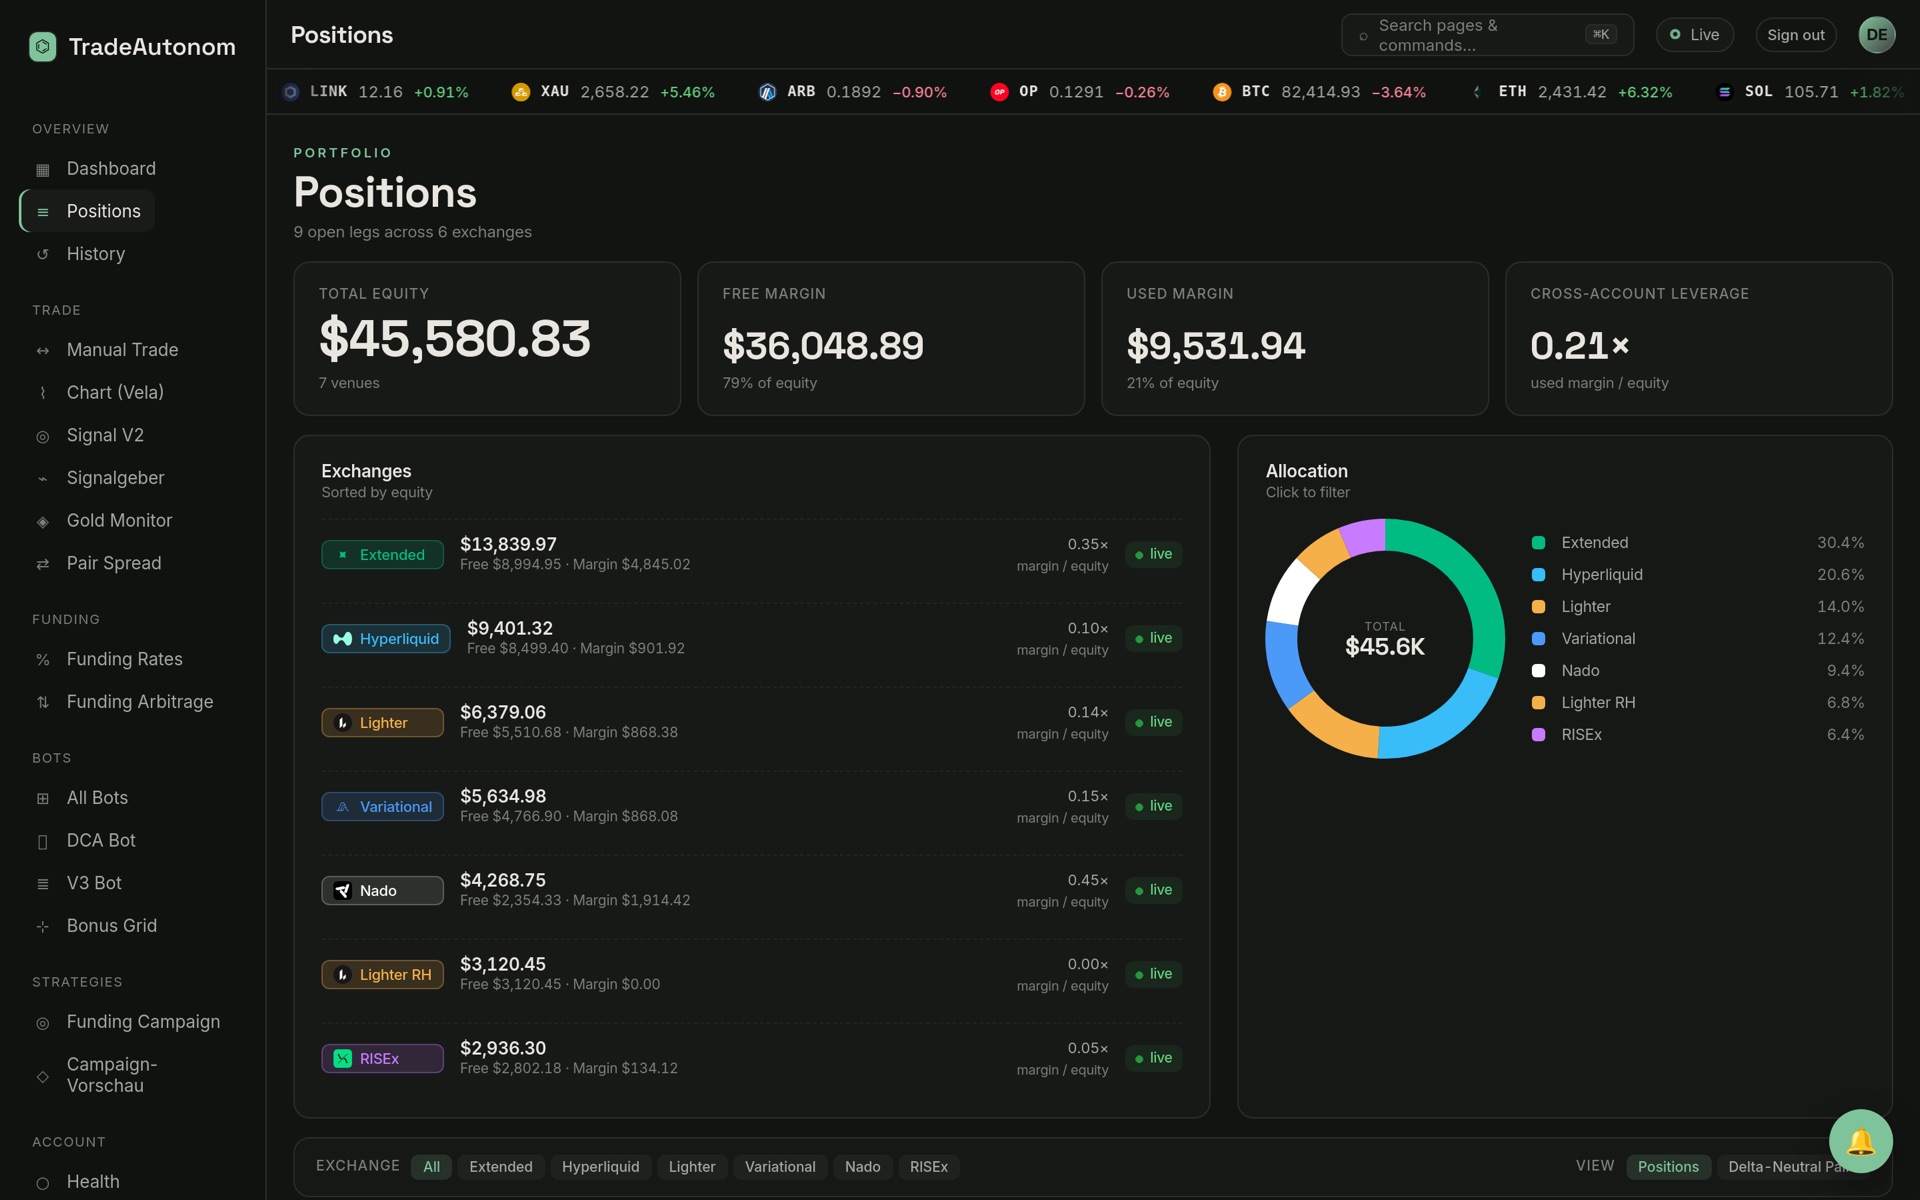Click the BTC coin icon in ticker
Screen dimensions: 1920x1200
coord(1221,92)
